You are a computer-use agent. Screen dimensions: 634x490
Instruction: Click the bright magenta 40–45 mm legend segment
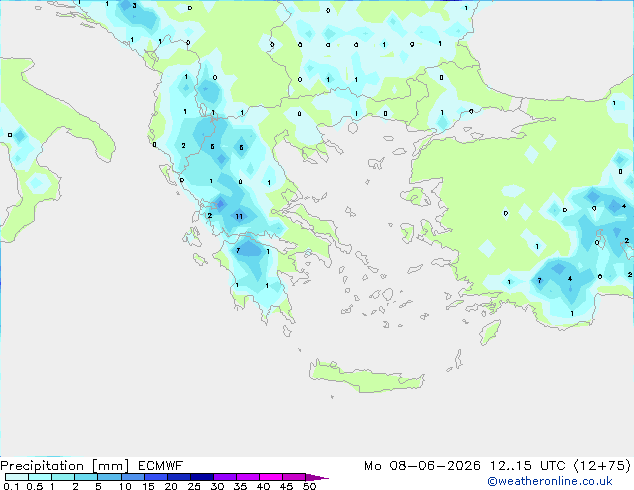(271, 477)
